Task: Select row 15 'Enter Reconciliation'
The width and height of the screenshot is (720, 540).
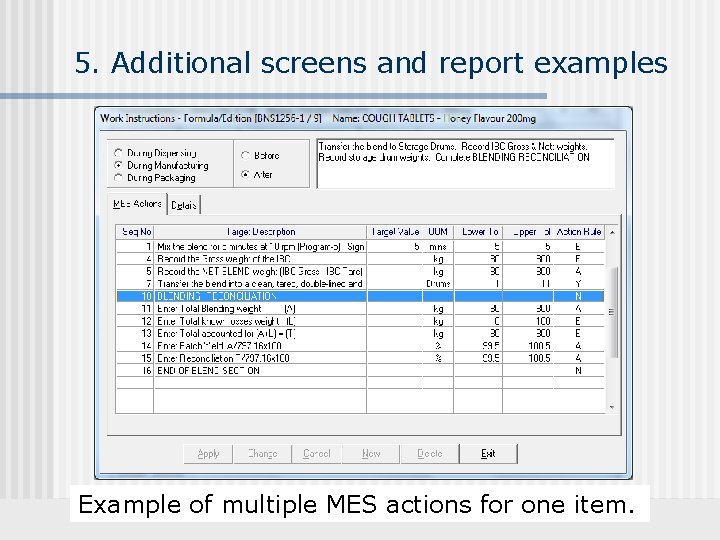Action: click(360, 358)
